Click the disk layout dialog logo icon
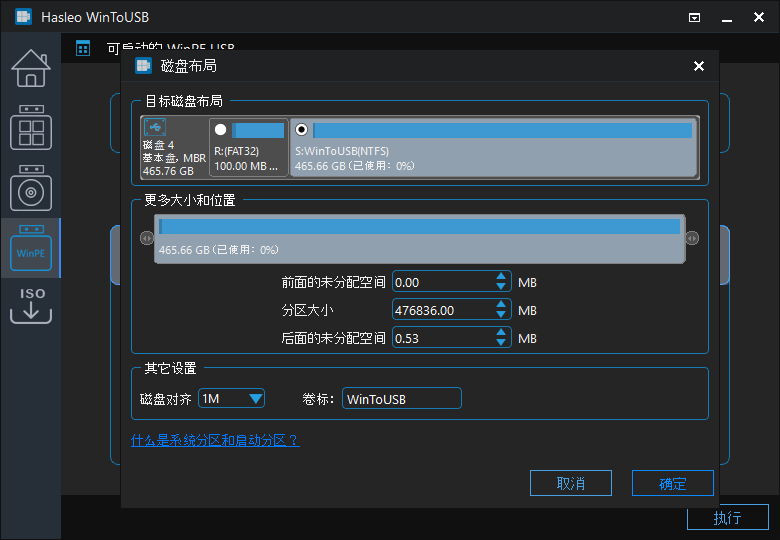 click(x=143, y=66)
